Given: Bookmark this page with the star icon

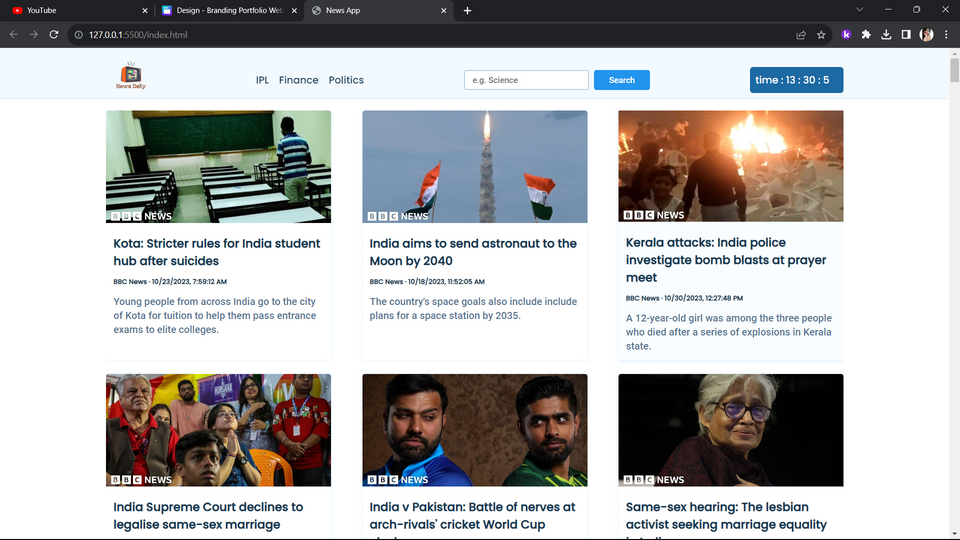Looking at the screenshot, I should (x=821, y=35).
